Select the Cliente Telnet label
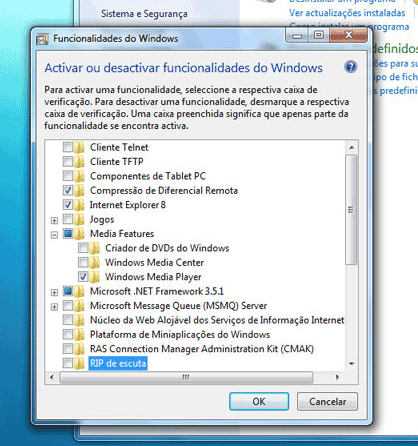This screenshot has height=446, width=418. point(119,147)
